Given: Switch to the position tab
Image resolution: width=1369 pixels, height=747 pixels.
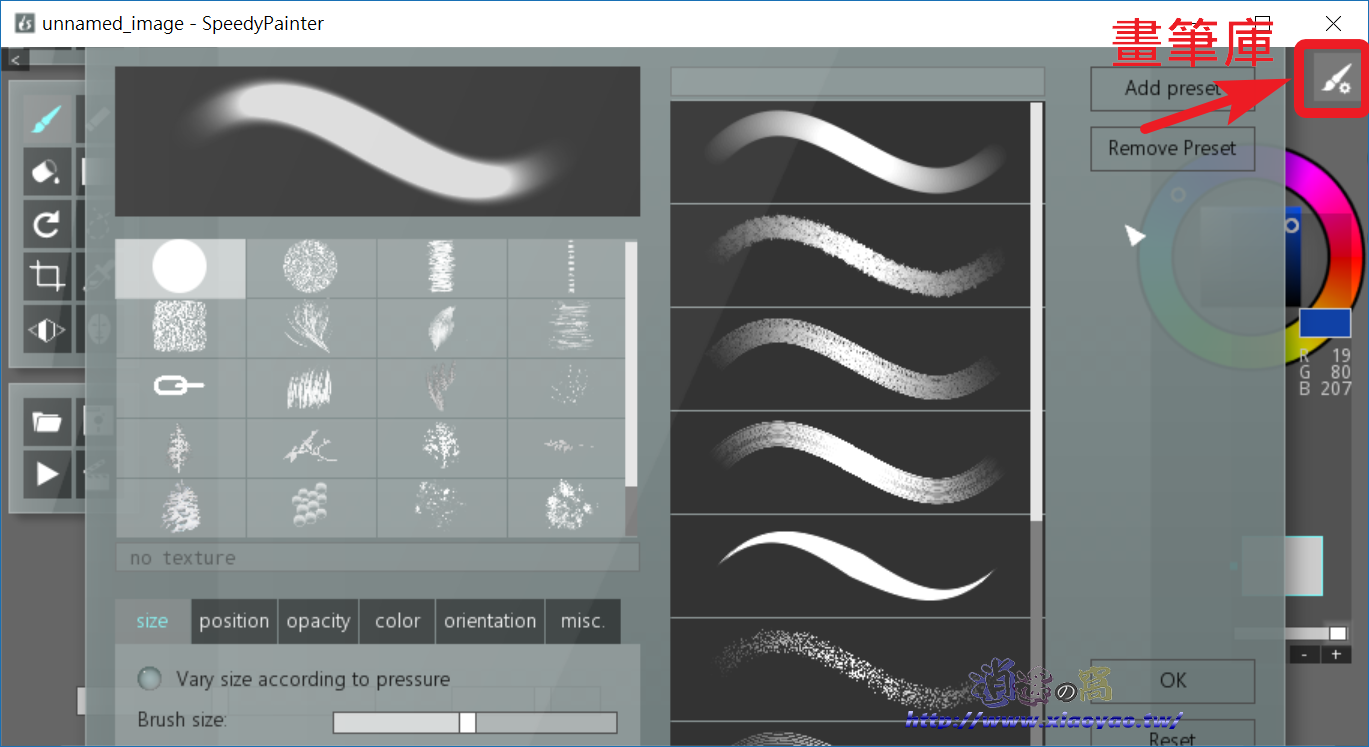Looking at the screenshot, I should [234, 621].
